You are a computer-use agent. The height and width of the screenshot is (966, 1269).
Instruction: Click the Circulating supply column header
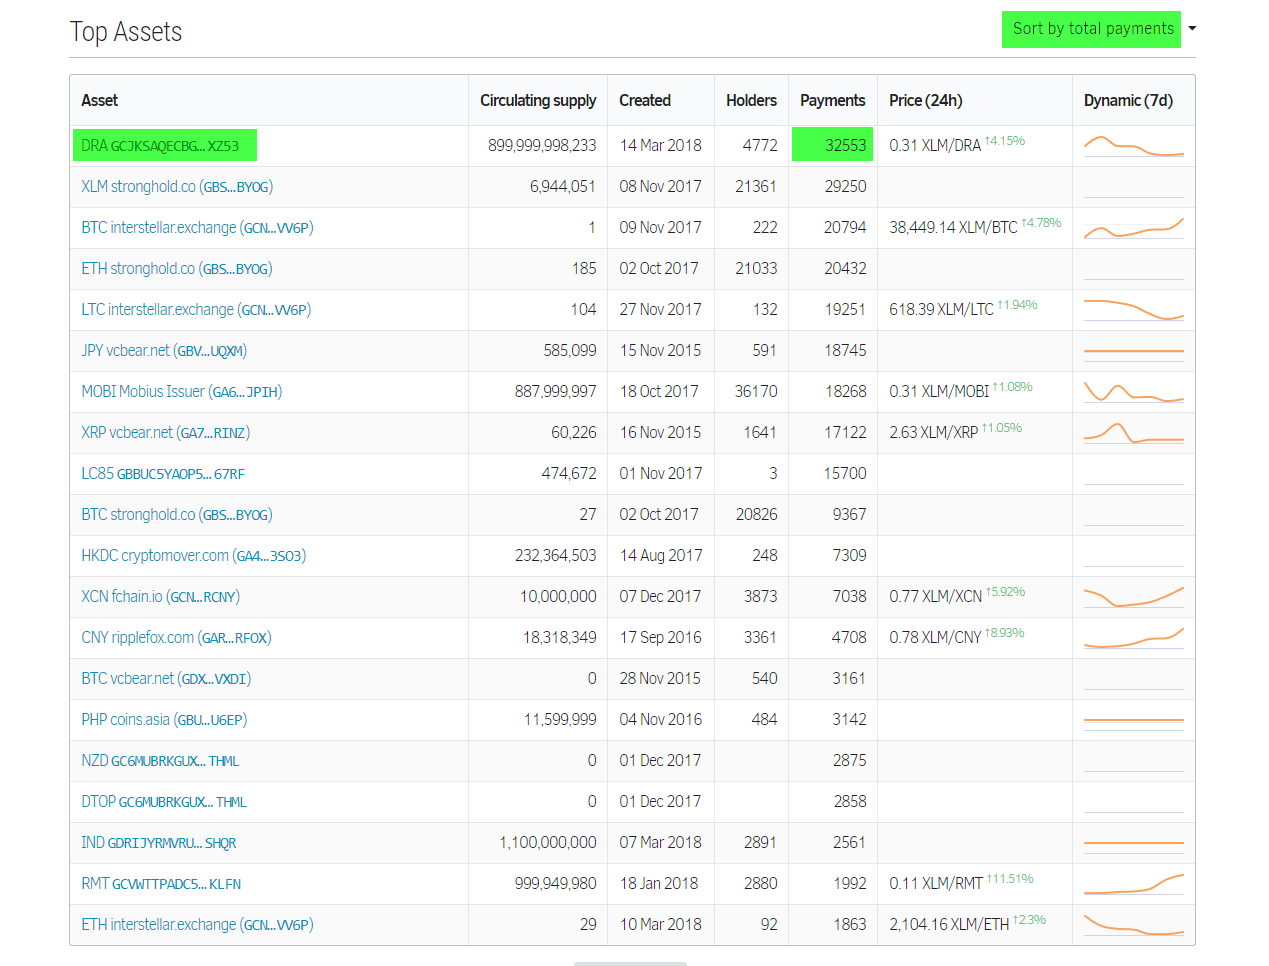538,100
